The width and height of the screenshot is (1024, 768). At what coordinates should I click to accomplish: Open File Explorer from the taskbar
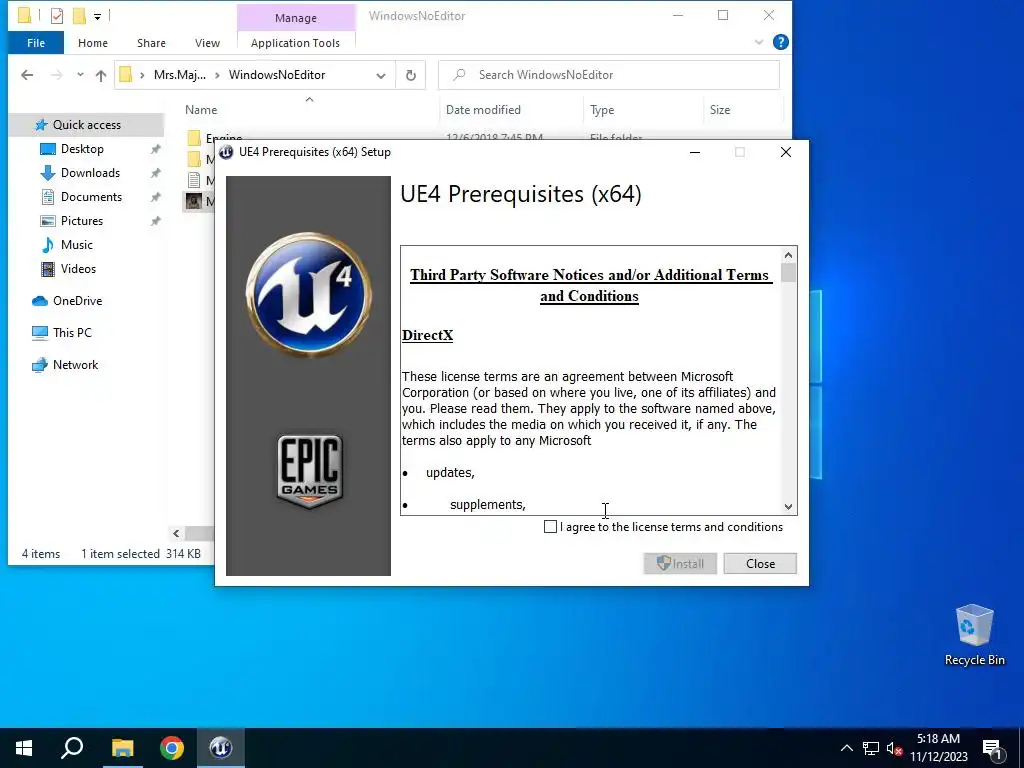coord(122,748)
